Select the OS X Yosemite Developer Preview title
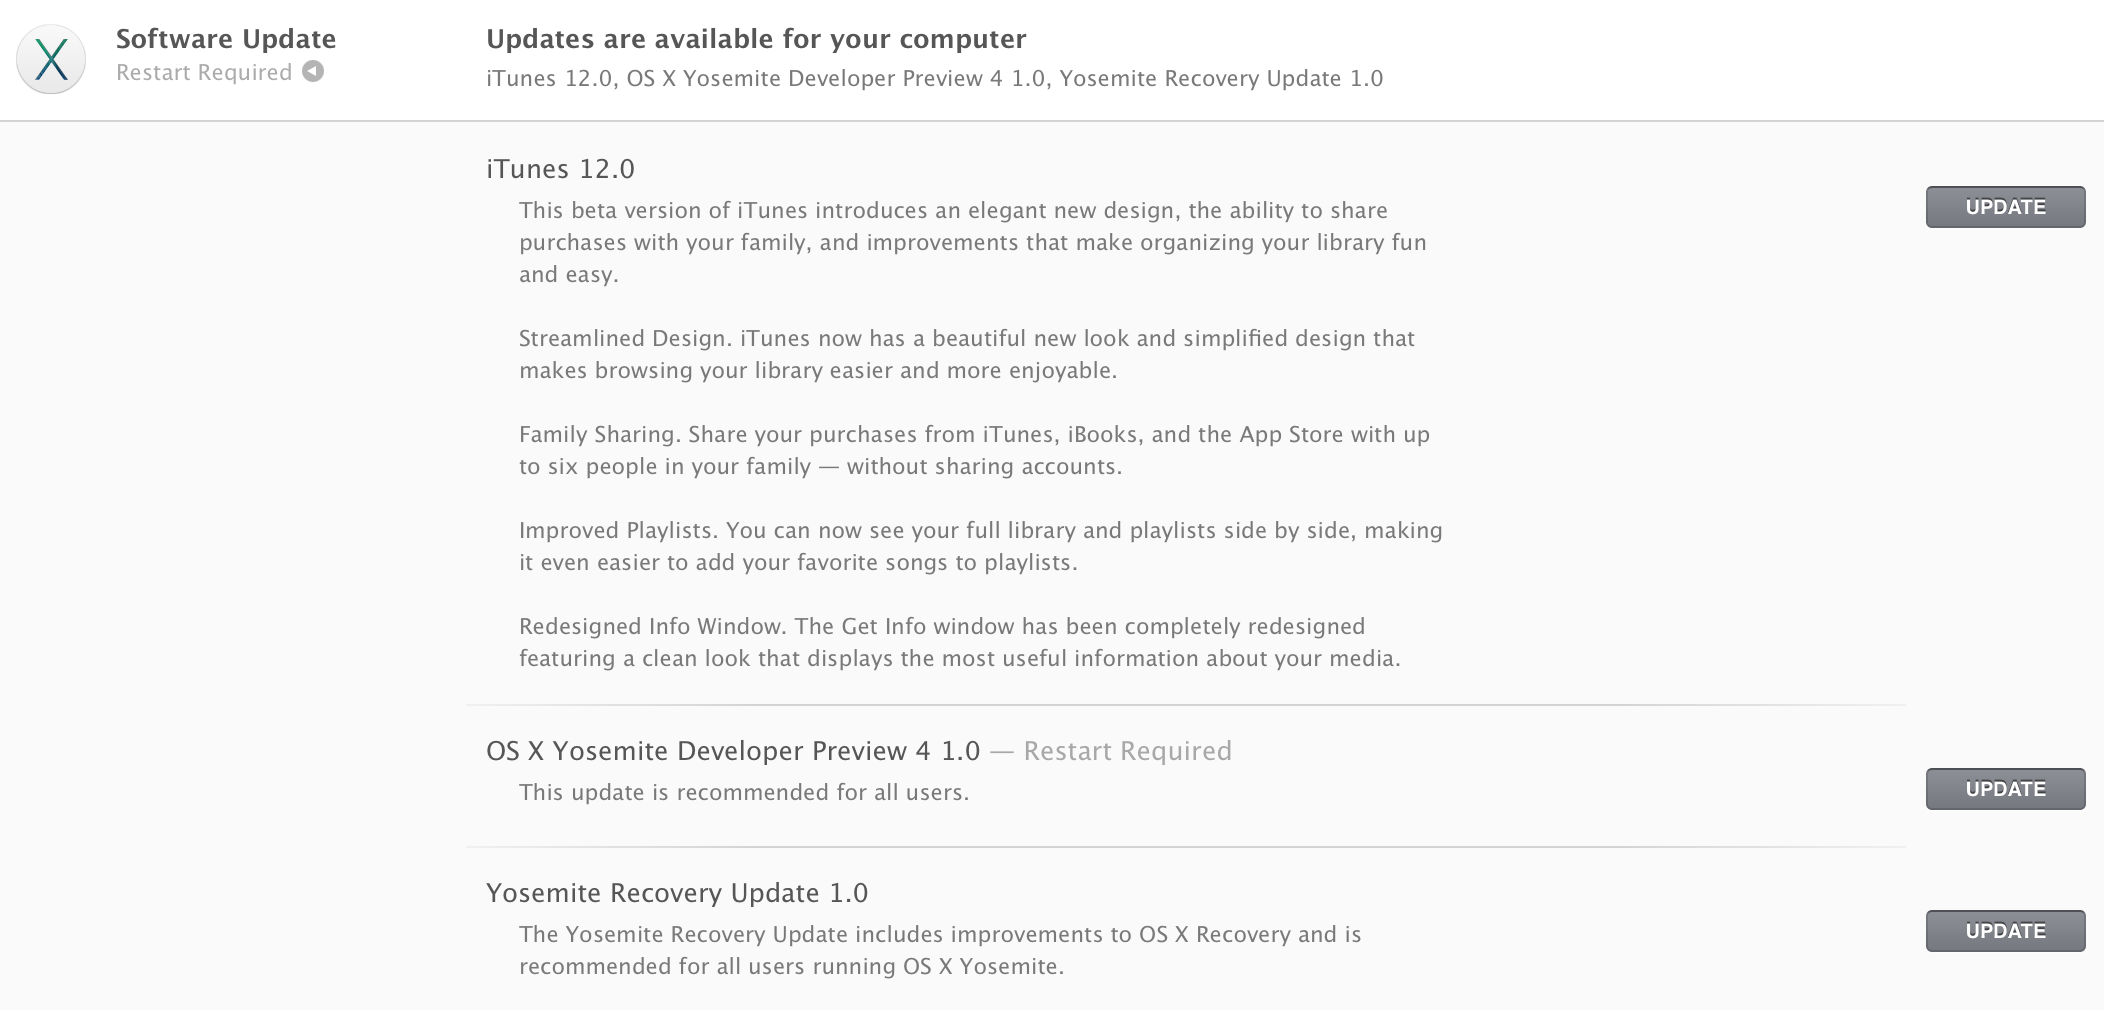 [732, 751]
